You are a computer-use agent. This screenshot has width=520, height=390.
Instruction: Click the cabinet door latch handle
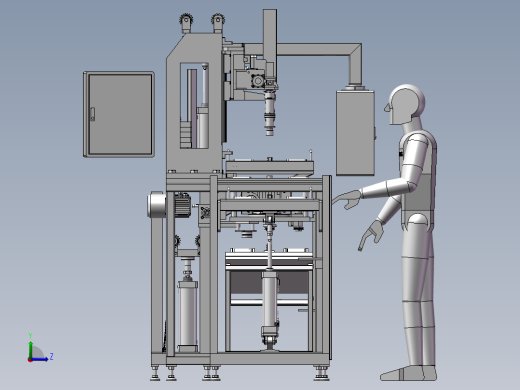93,114
